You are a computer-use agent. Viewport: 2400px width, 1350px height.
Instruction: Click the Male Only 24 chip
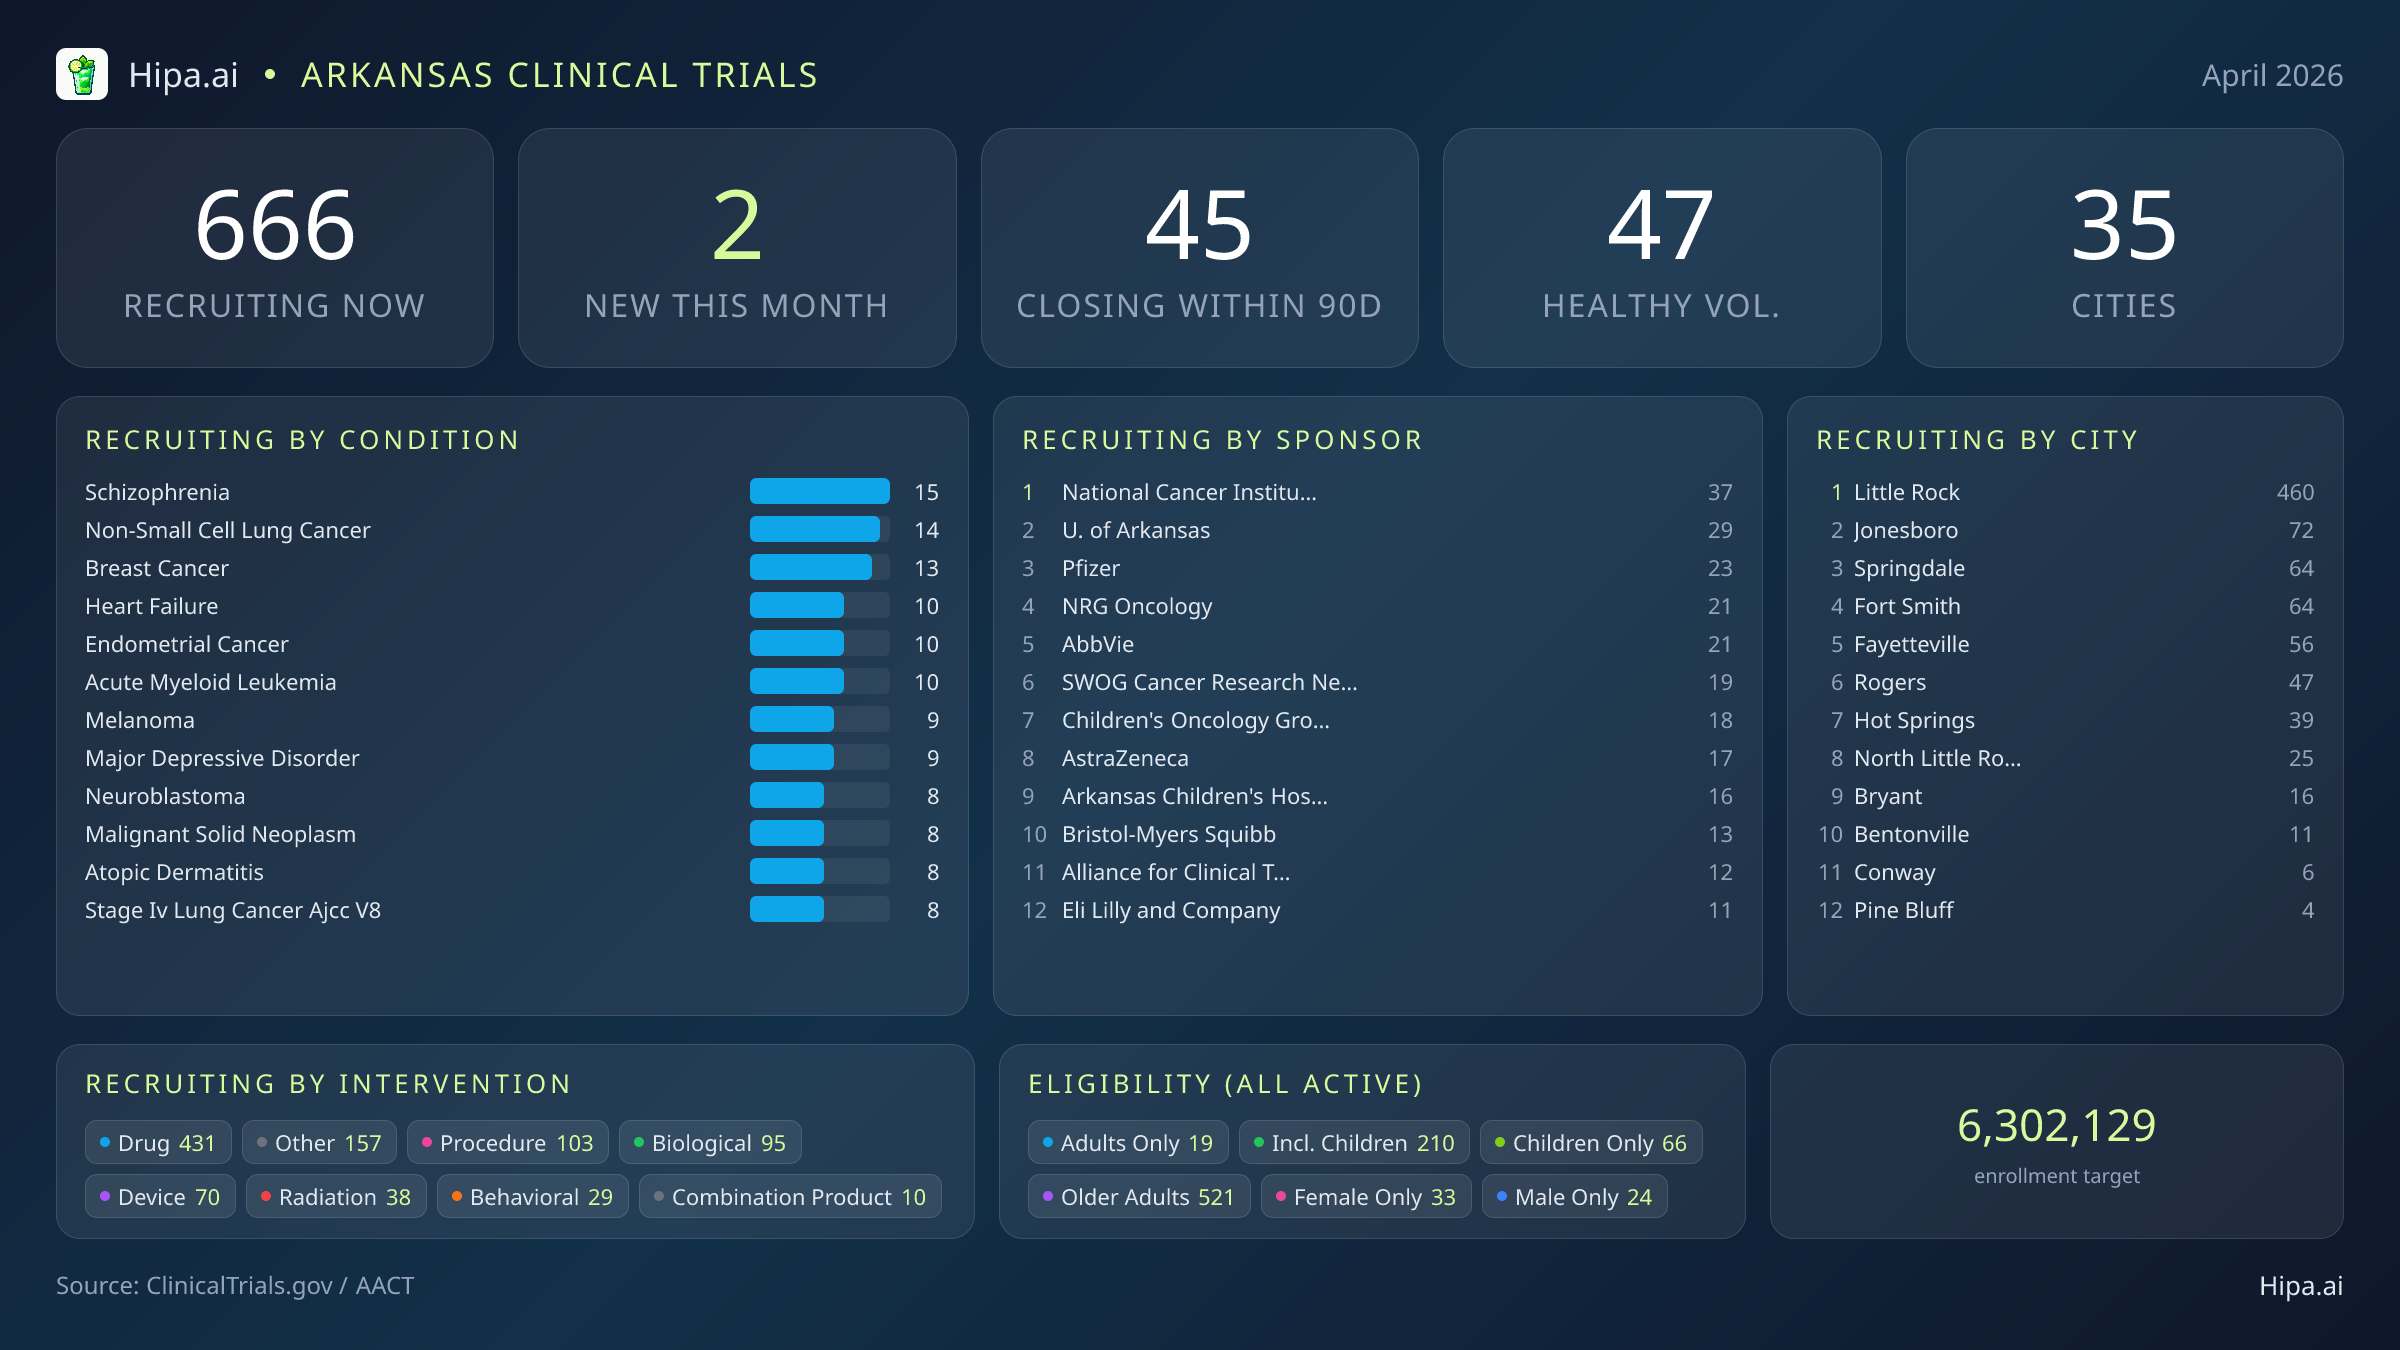pos(1575,1196)
